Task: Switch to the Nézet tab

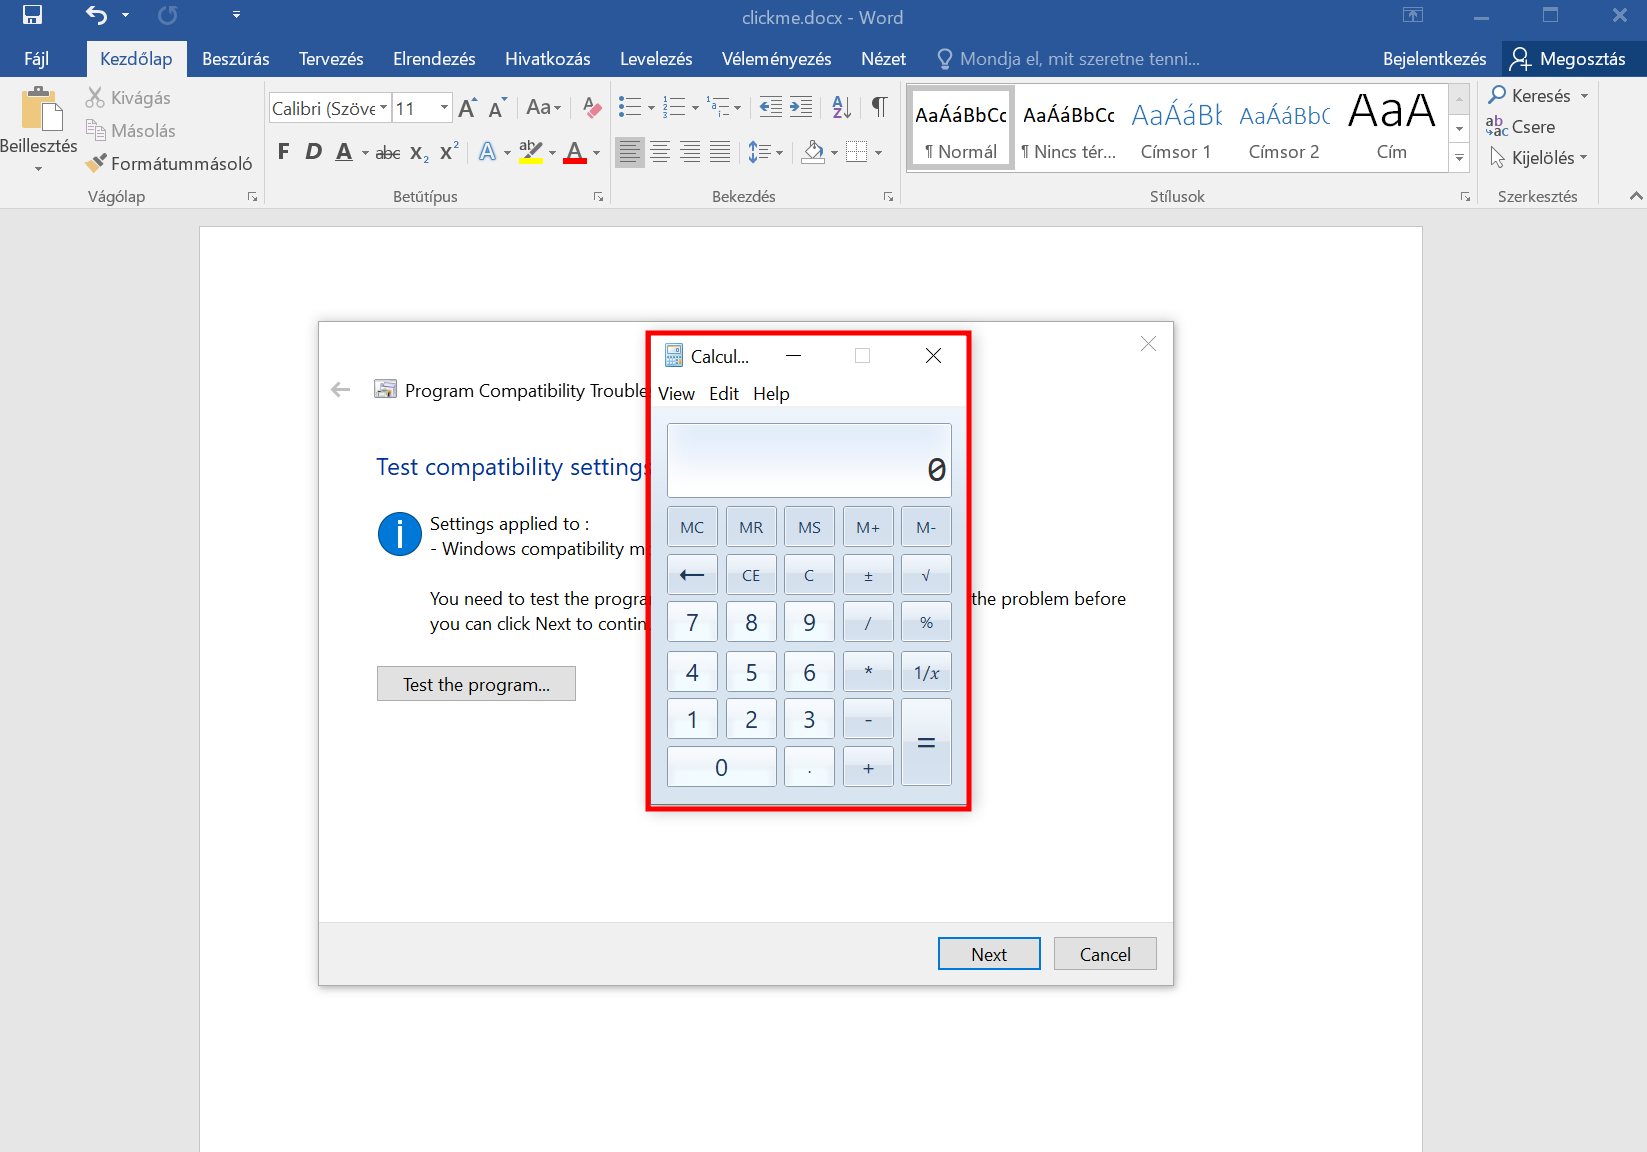Action: tap(883, 59)
